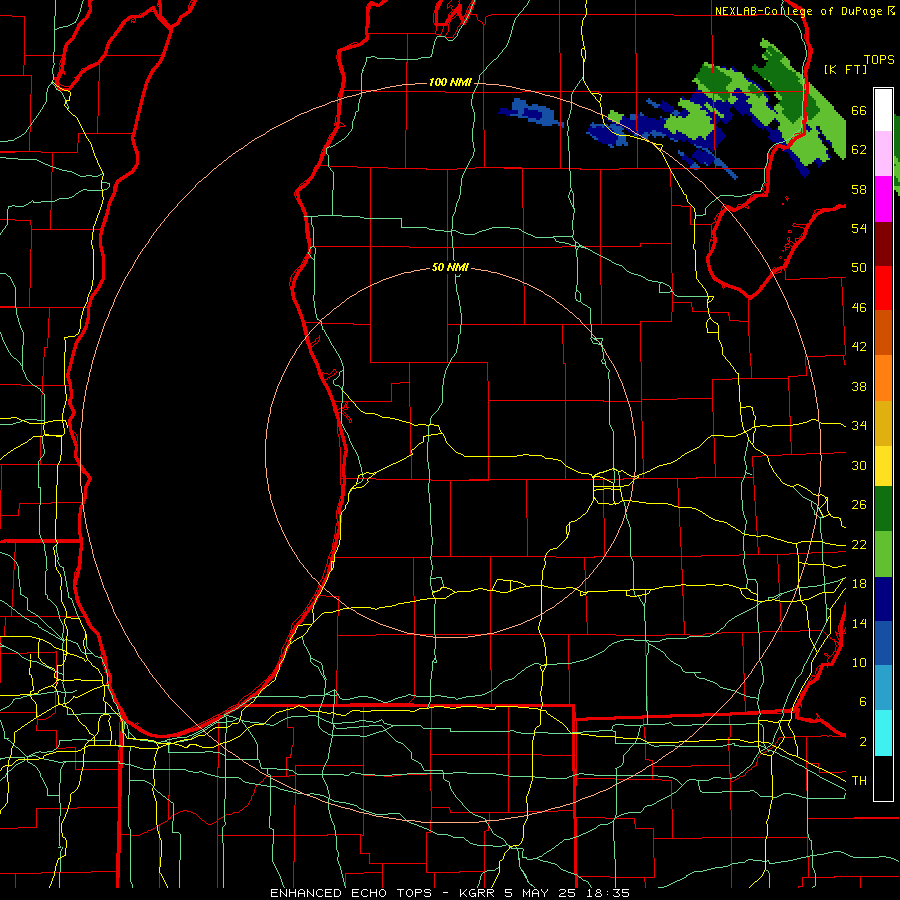This screenshot has width=900, height=900.
Task: Click the 6 legend value
Action: click(x=862, y=701)
